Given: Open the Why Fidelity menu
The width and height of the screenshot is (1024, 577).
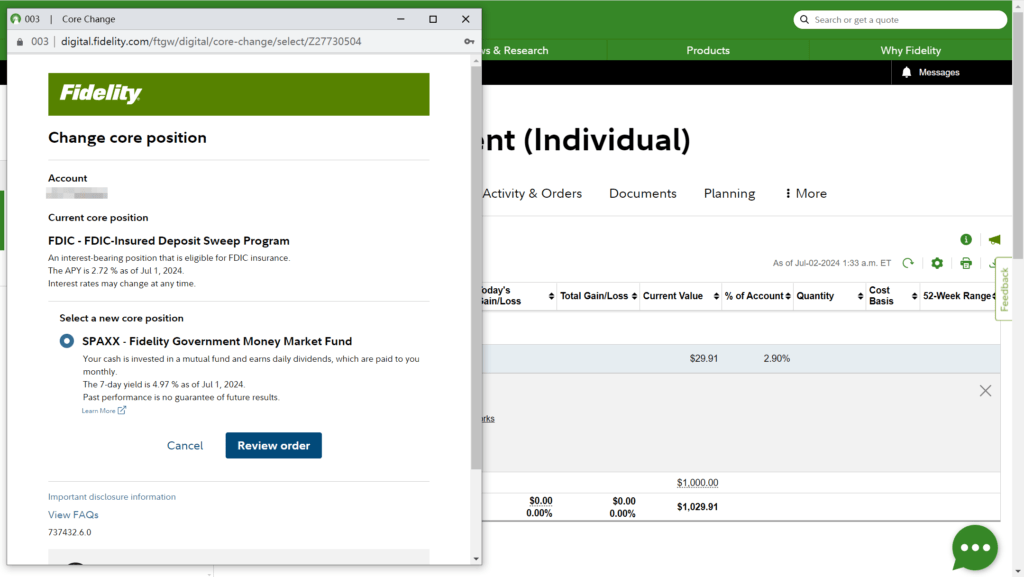Looking at the screenshot, I should coord(910,50).
